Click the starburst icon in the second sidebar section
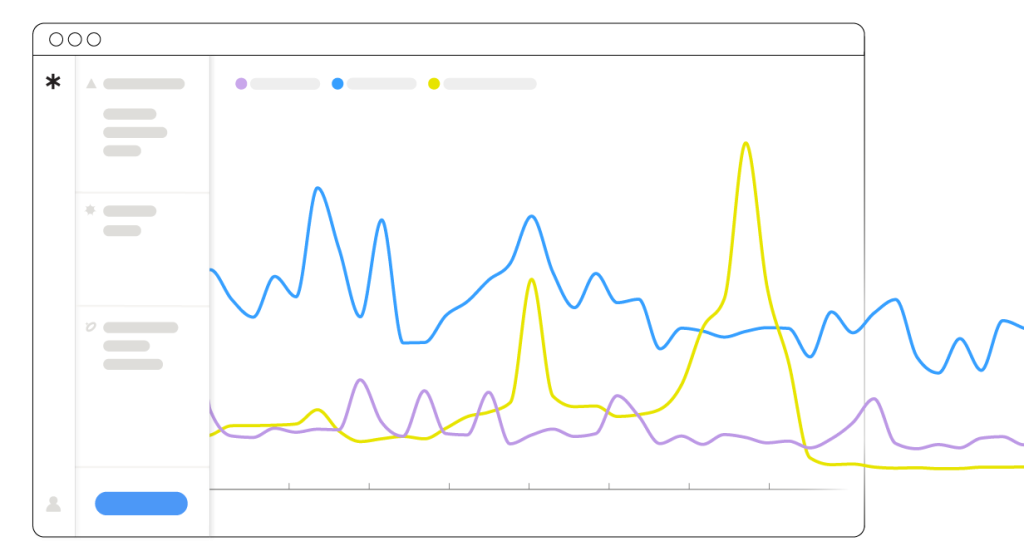1024x556 pixels. [x=91, y=211]
